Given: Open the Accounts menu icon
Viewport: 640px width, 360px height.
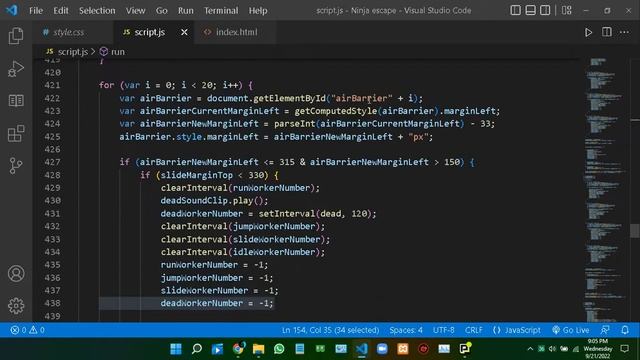Looking at the screenshot, I should tap(16, 273).
